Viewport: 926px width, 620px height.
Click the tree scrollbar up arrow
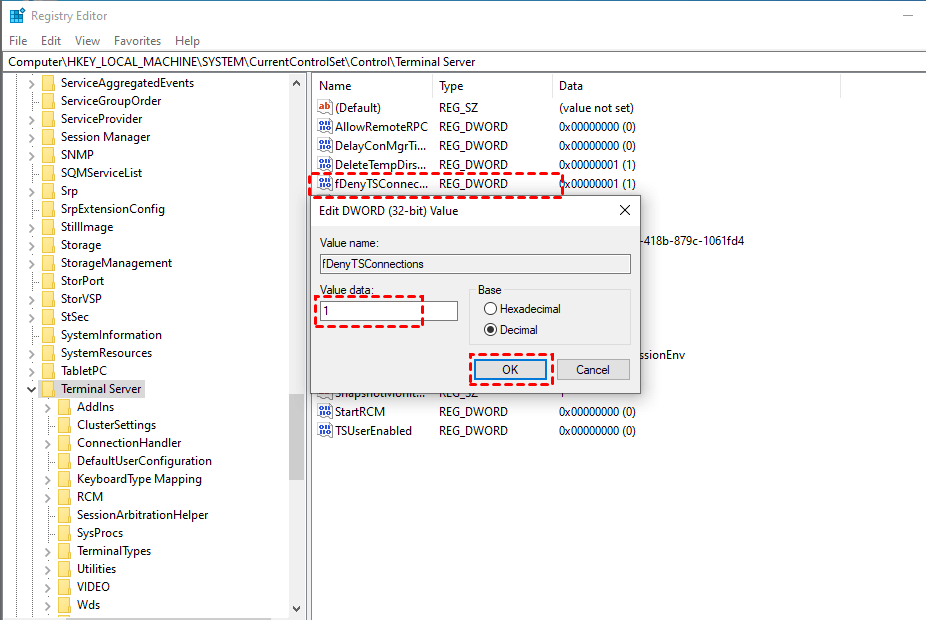[297, 83]
